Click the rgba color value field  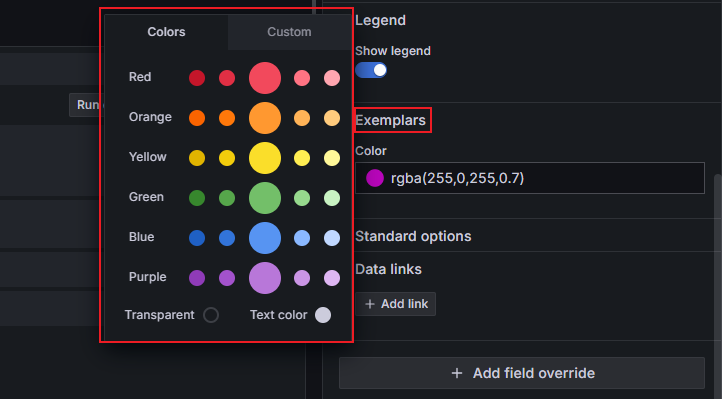(x=530, y=178)
